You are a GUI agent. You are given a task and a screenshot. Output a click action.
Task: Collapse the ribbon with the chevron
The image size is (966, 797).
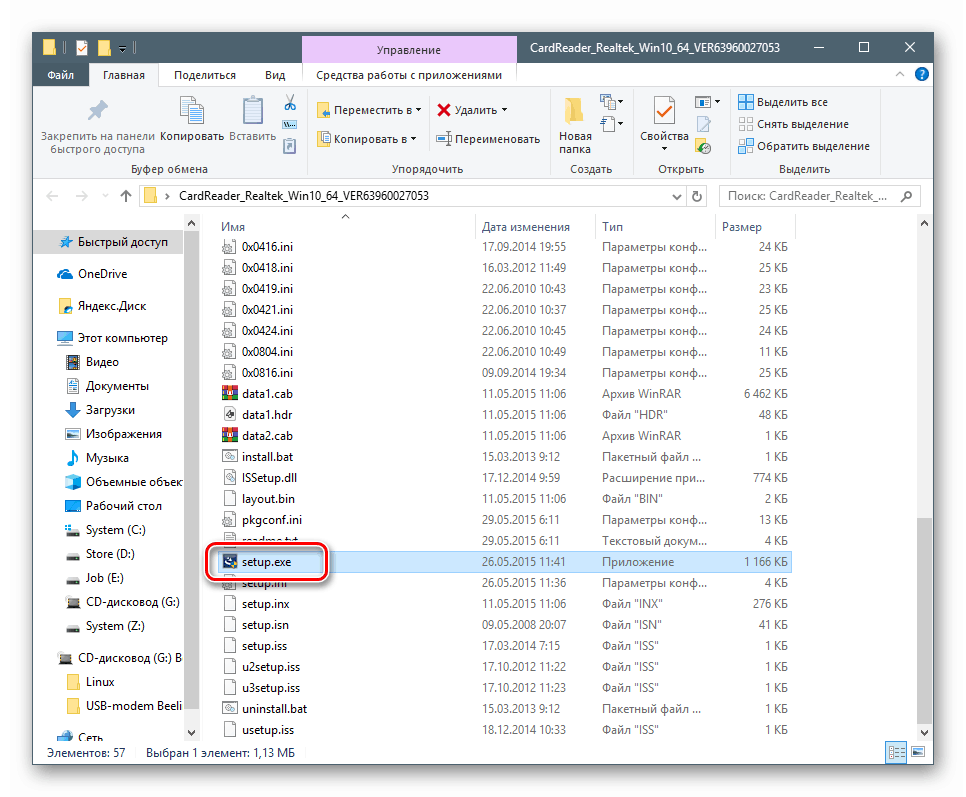click(x=899, y=75)
